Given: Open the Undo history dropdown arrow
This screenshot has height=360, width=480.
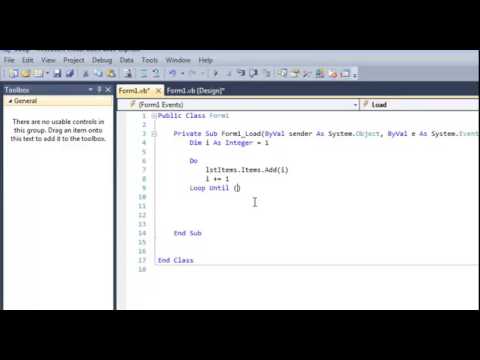Looking at the screenshot, I should (x=182, y=74).
